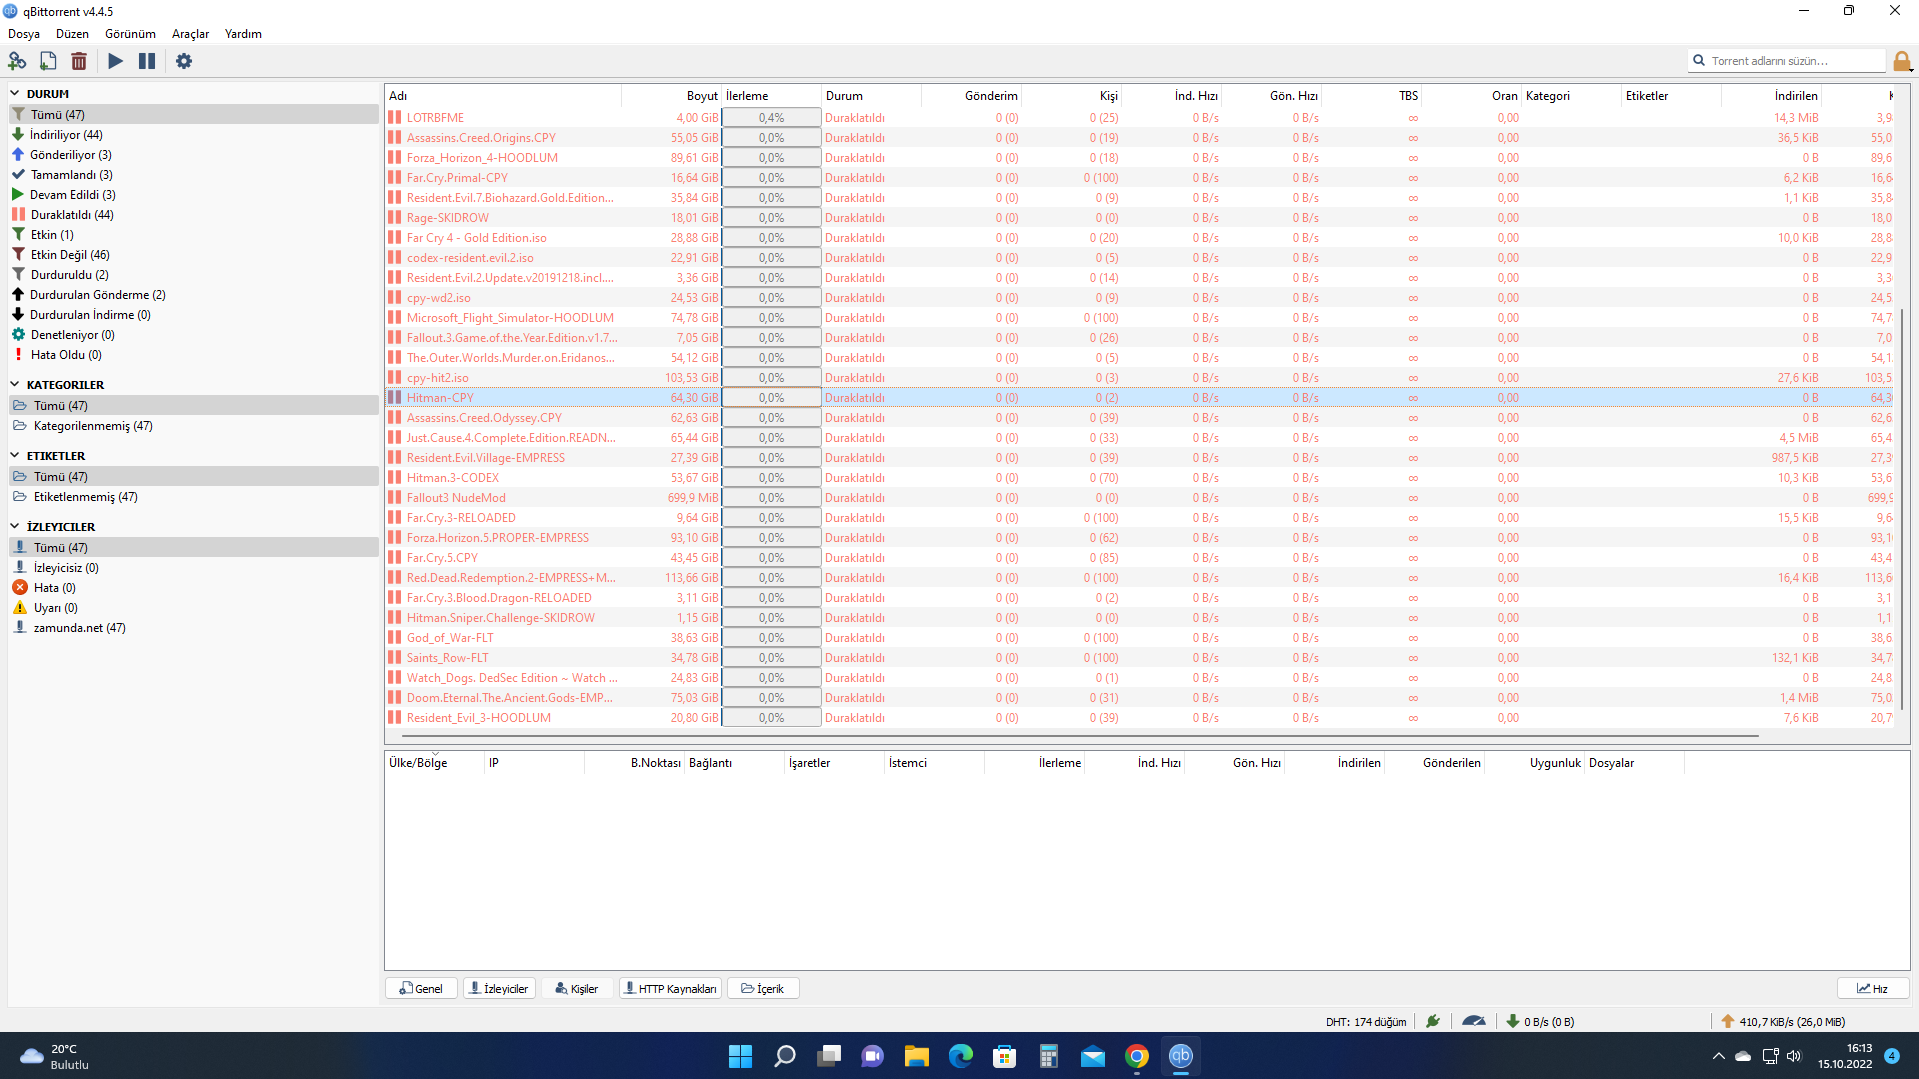Select the Tamamlandı (3) status filter
Image resolution: width=1919 pixels, height=1079 pixels.
[x=194, y=175]
